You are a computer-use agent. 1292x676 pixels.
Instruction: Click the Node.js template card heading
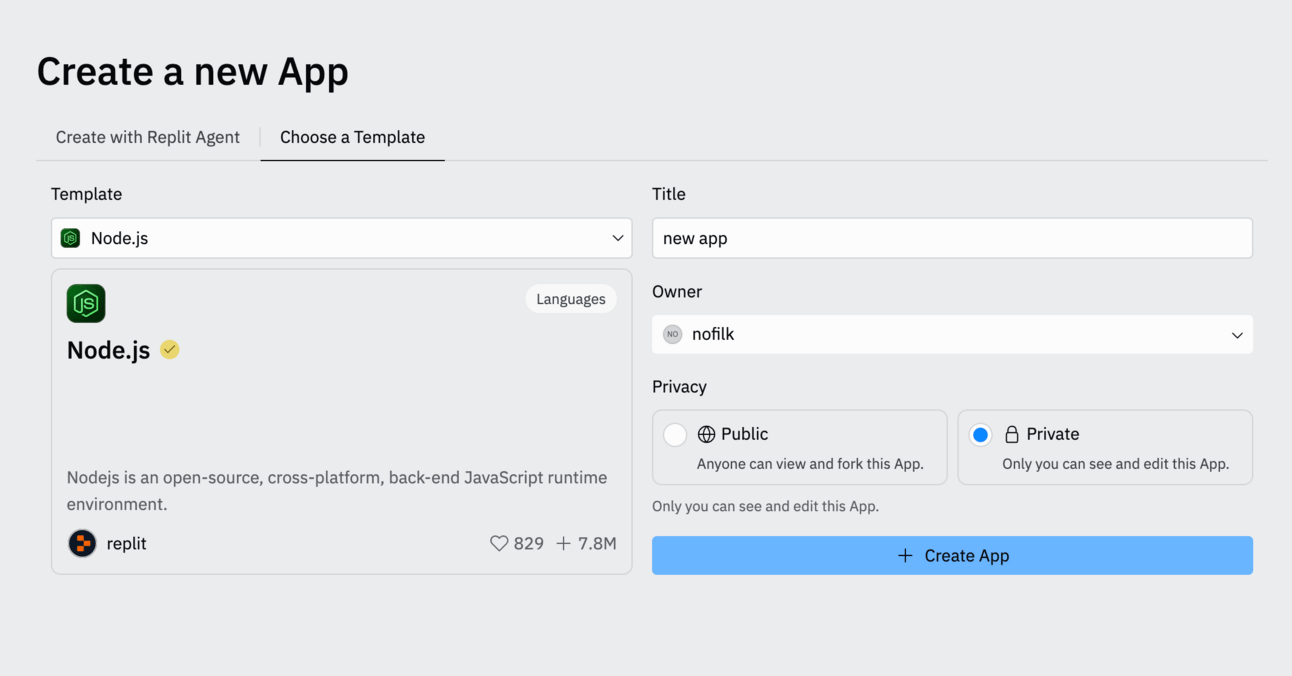(x=108, y=350)
